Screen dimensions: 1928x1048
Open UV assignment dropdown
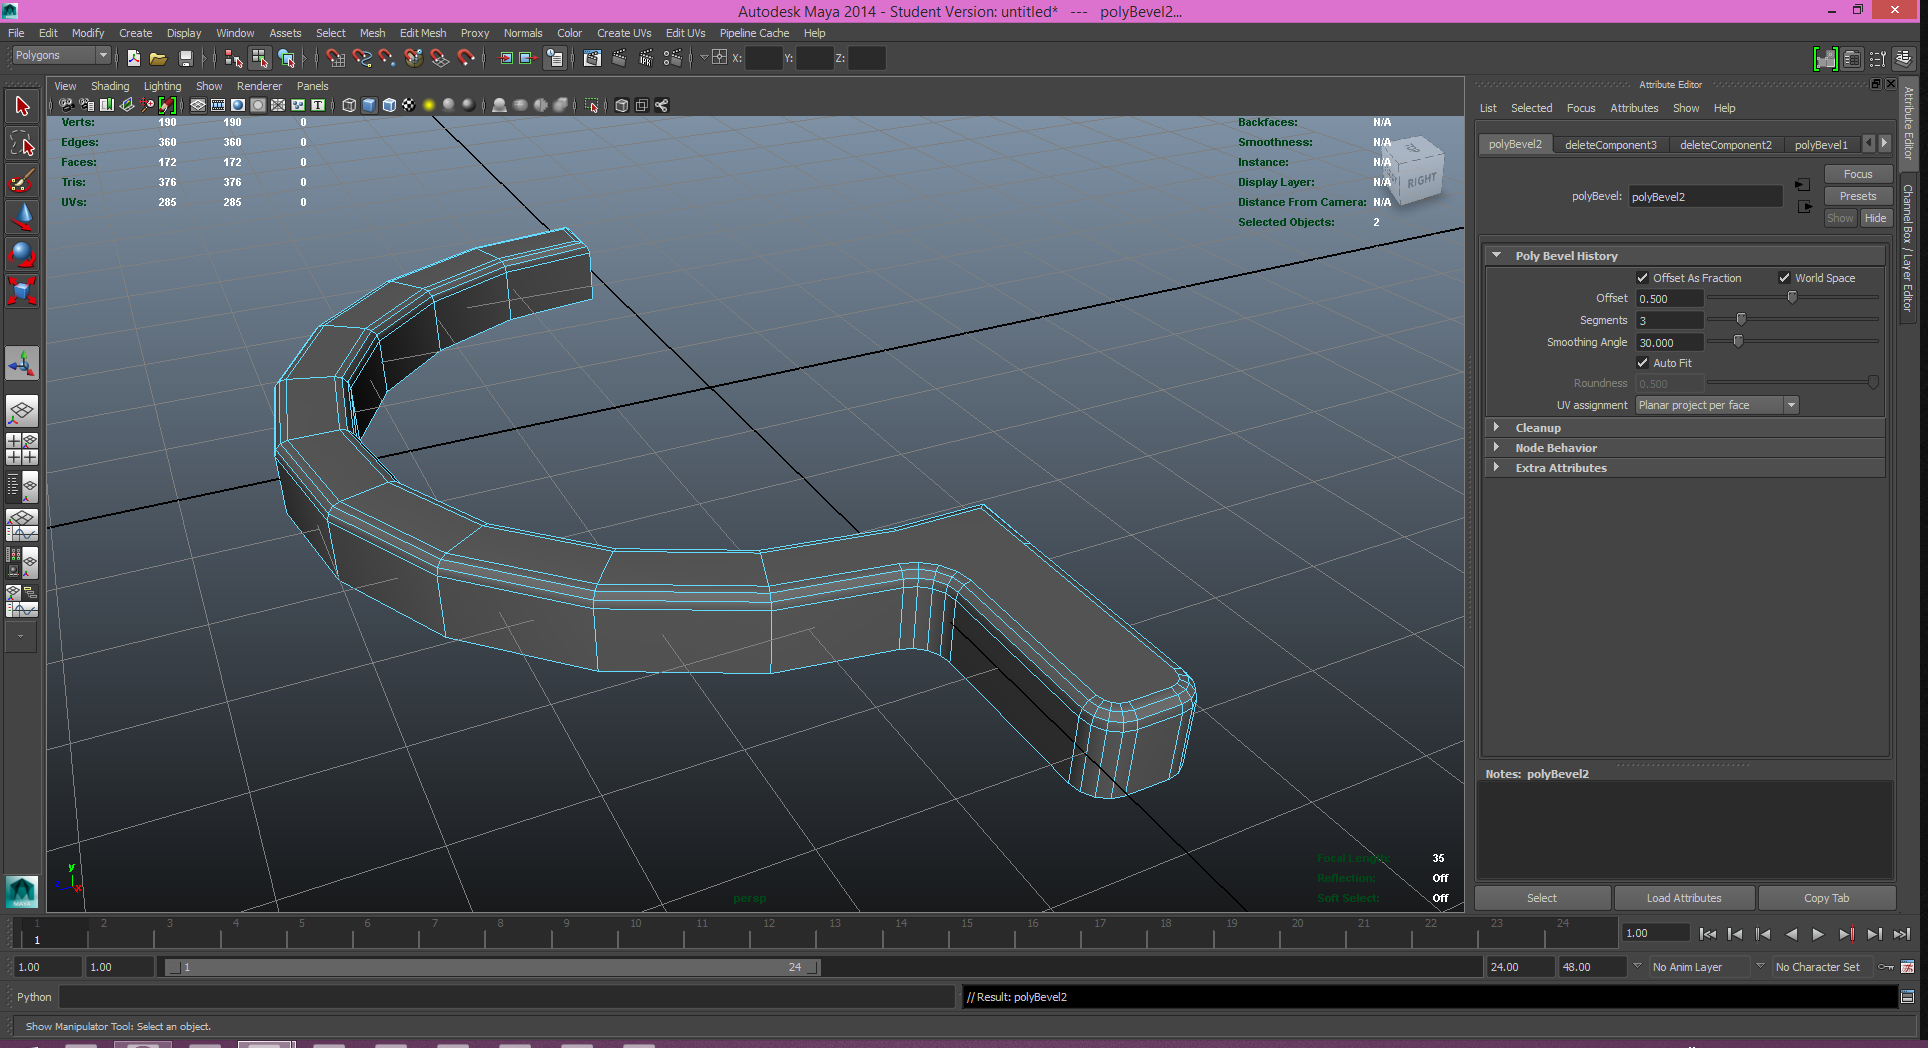click(x=1716, y=405)
